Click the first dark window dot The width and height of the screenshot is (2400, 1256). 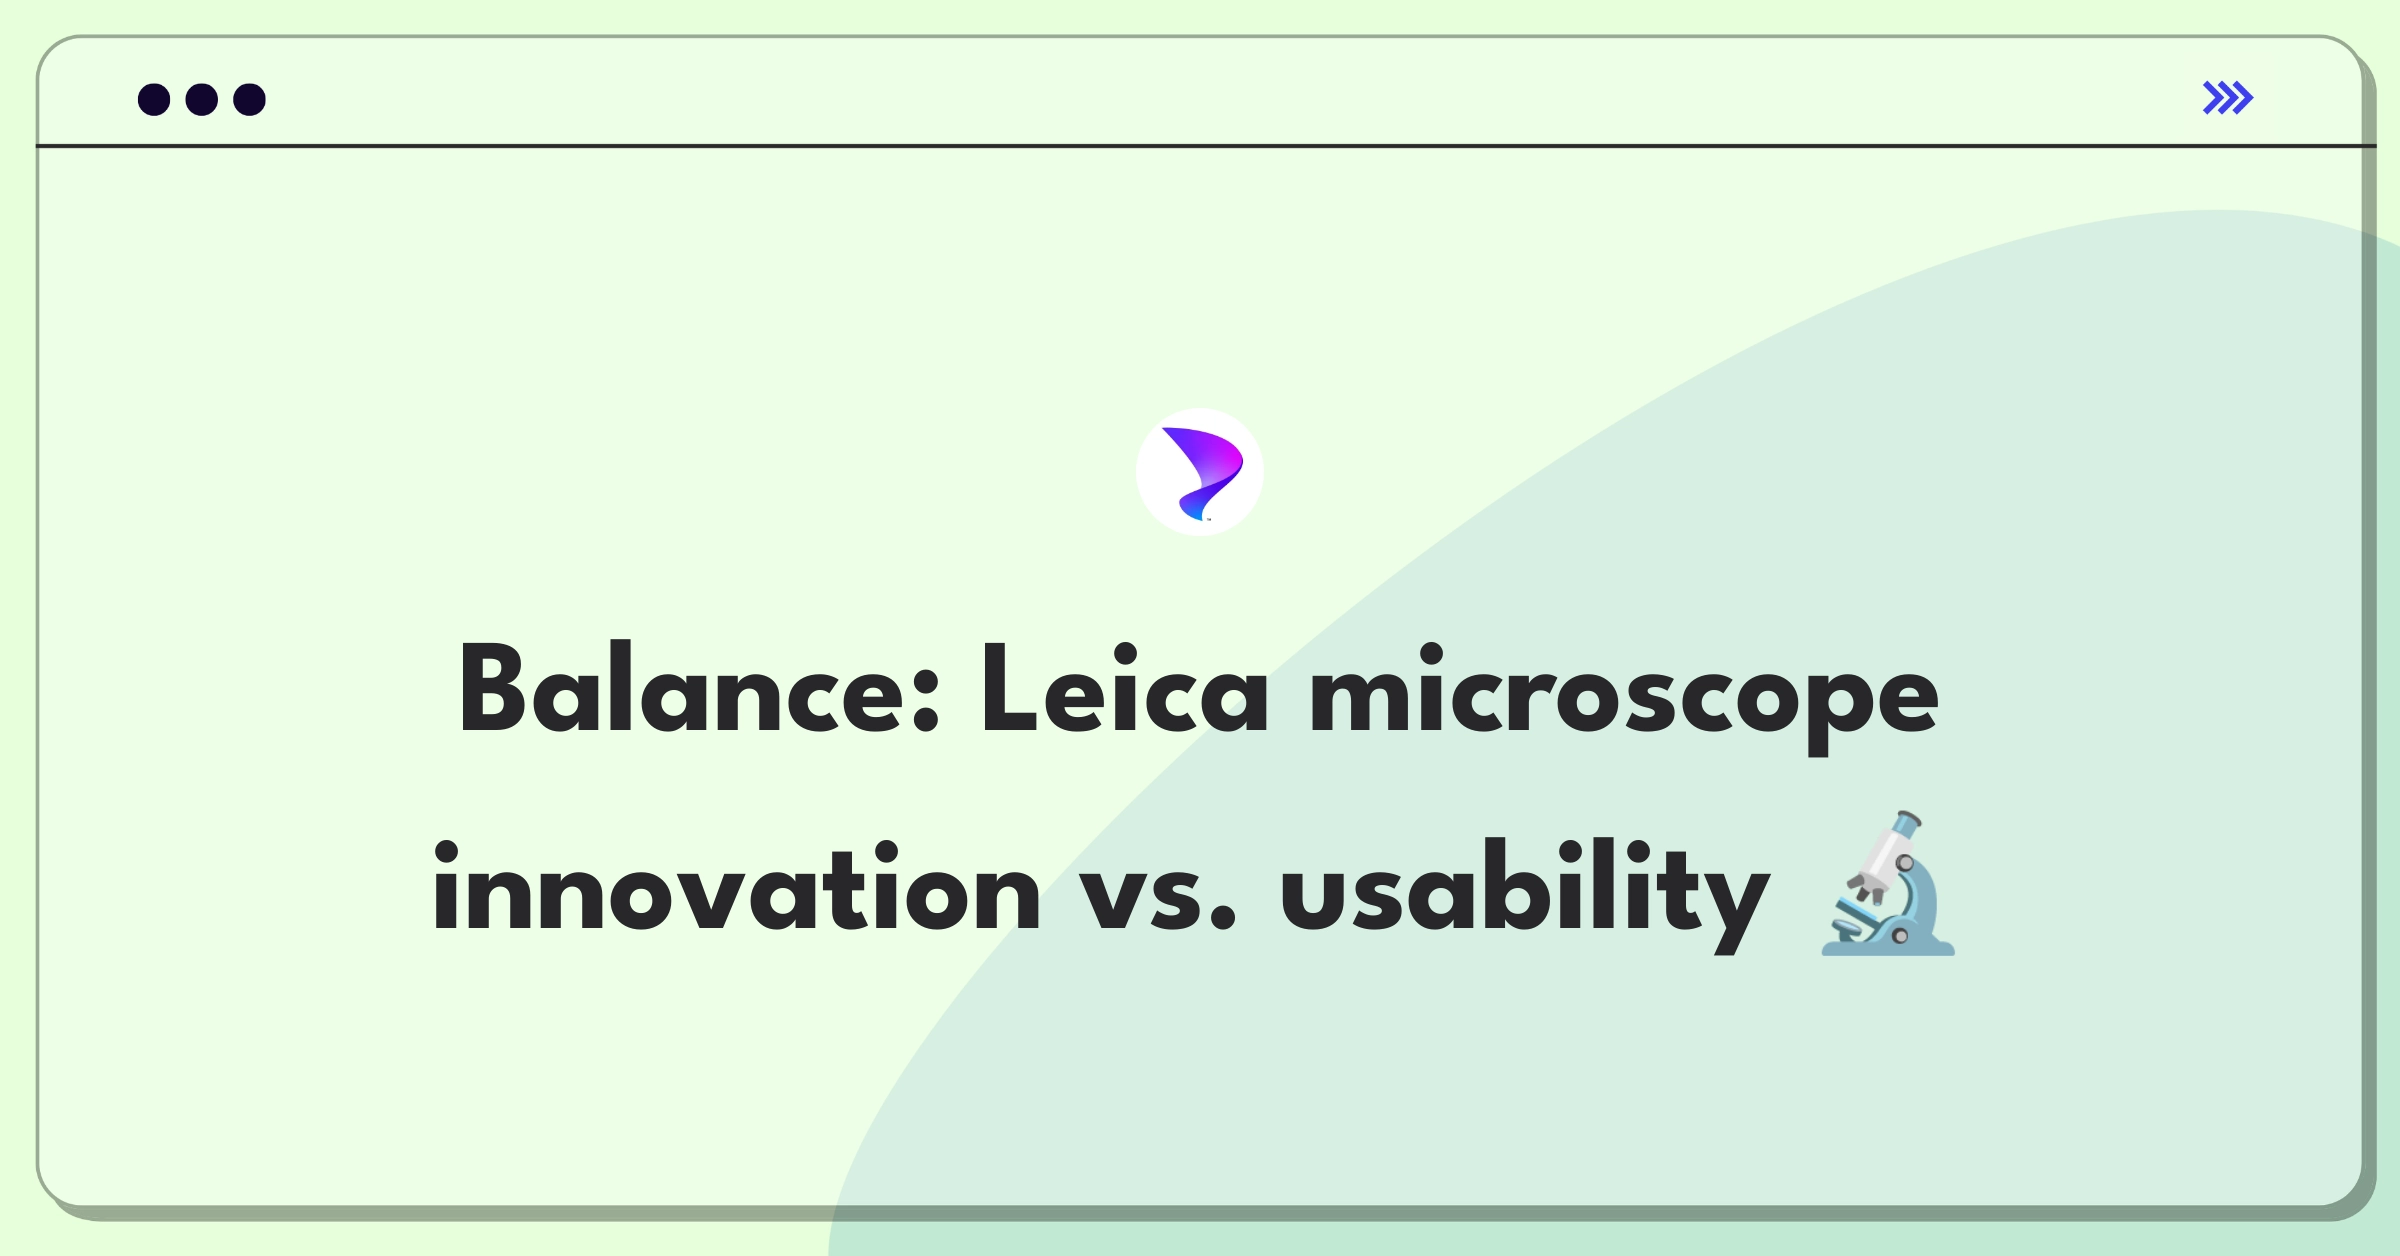(x=154, y=99)
